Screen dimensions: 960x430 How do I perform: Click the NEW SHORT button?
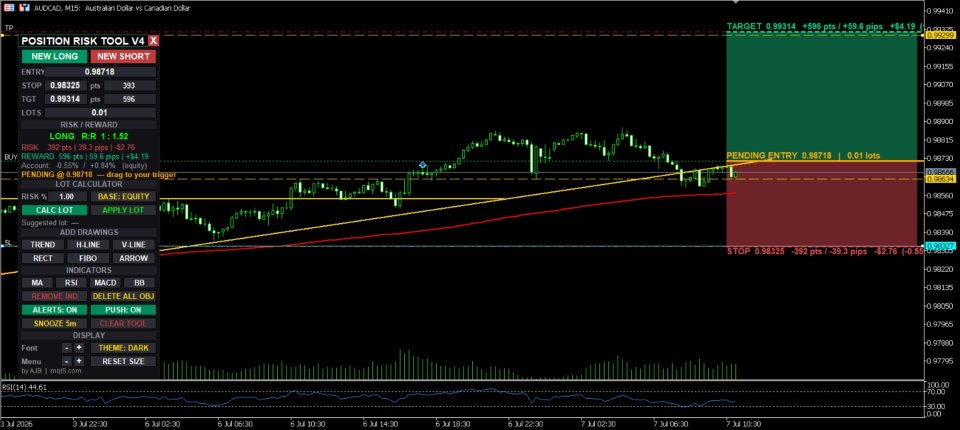[123, 56]
